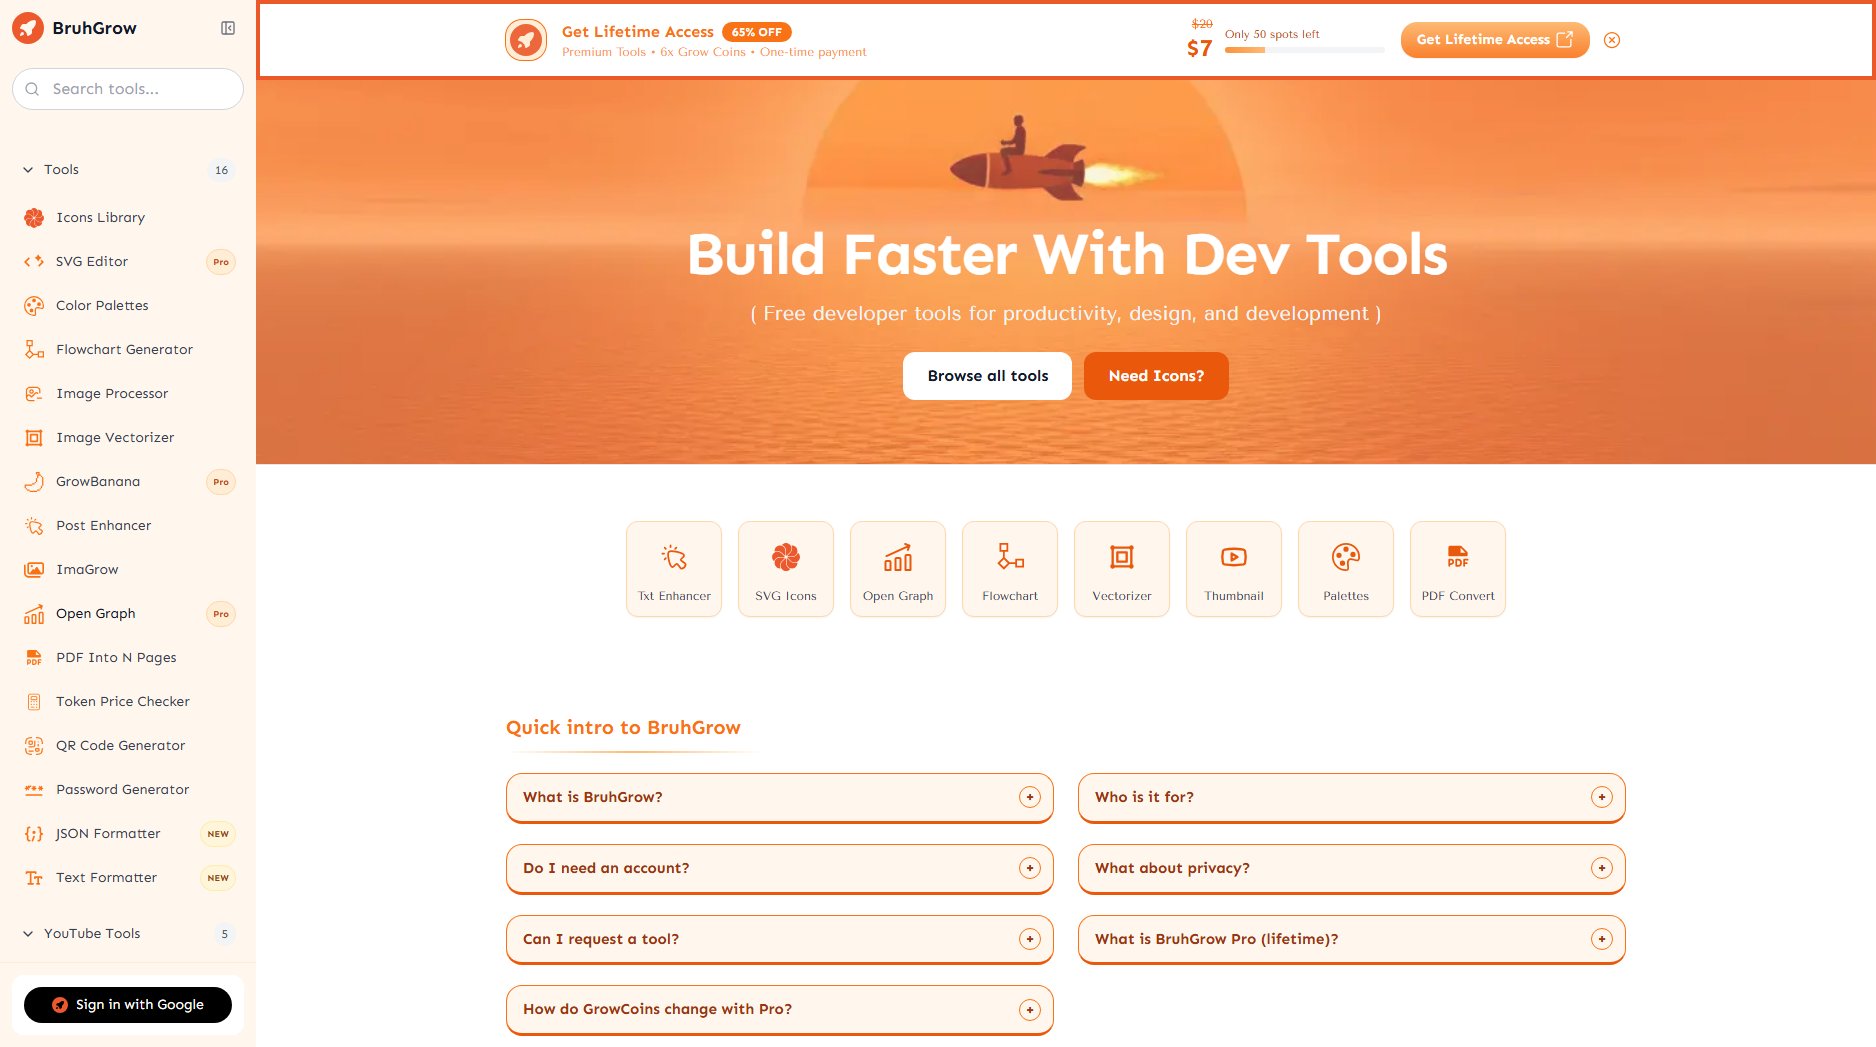Open the PDF Convert tool card

click(1458, 569)
